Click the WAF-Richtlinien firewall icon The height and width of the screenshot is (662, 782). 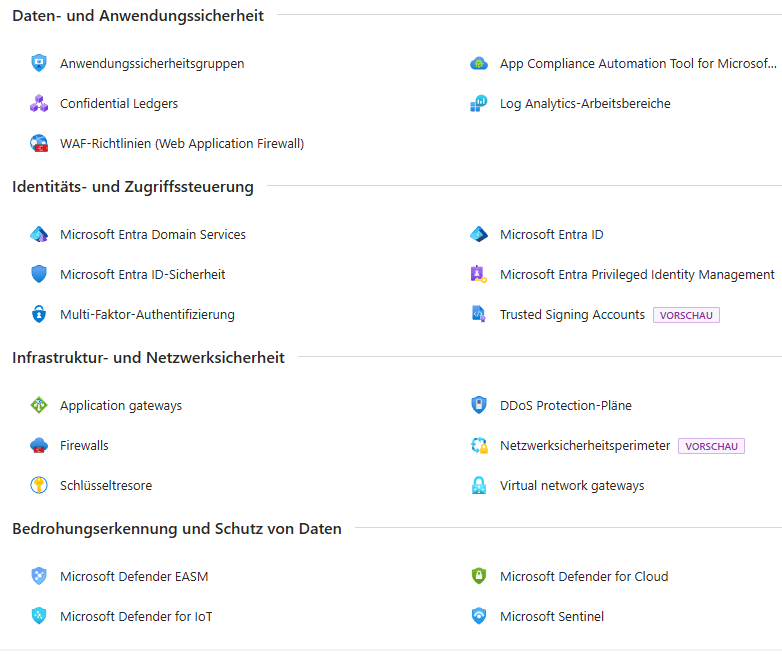(39, 143)
